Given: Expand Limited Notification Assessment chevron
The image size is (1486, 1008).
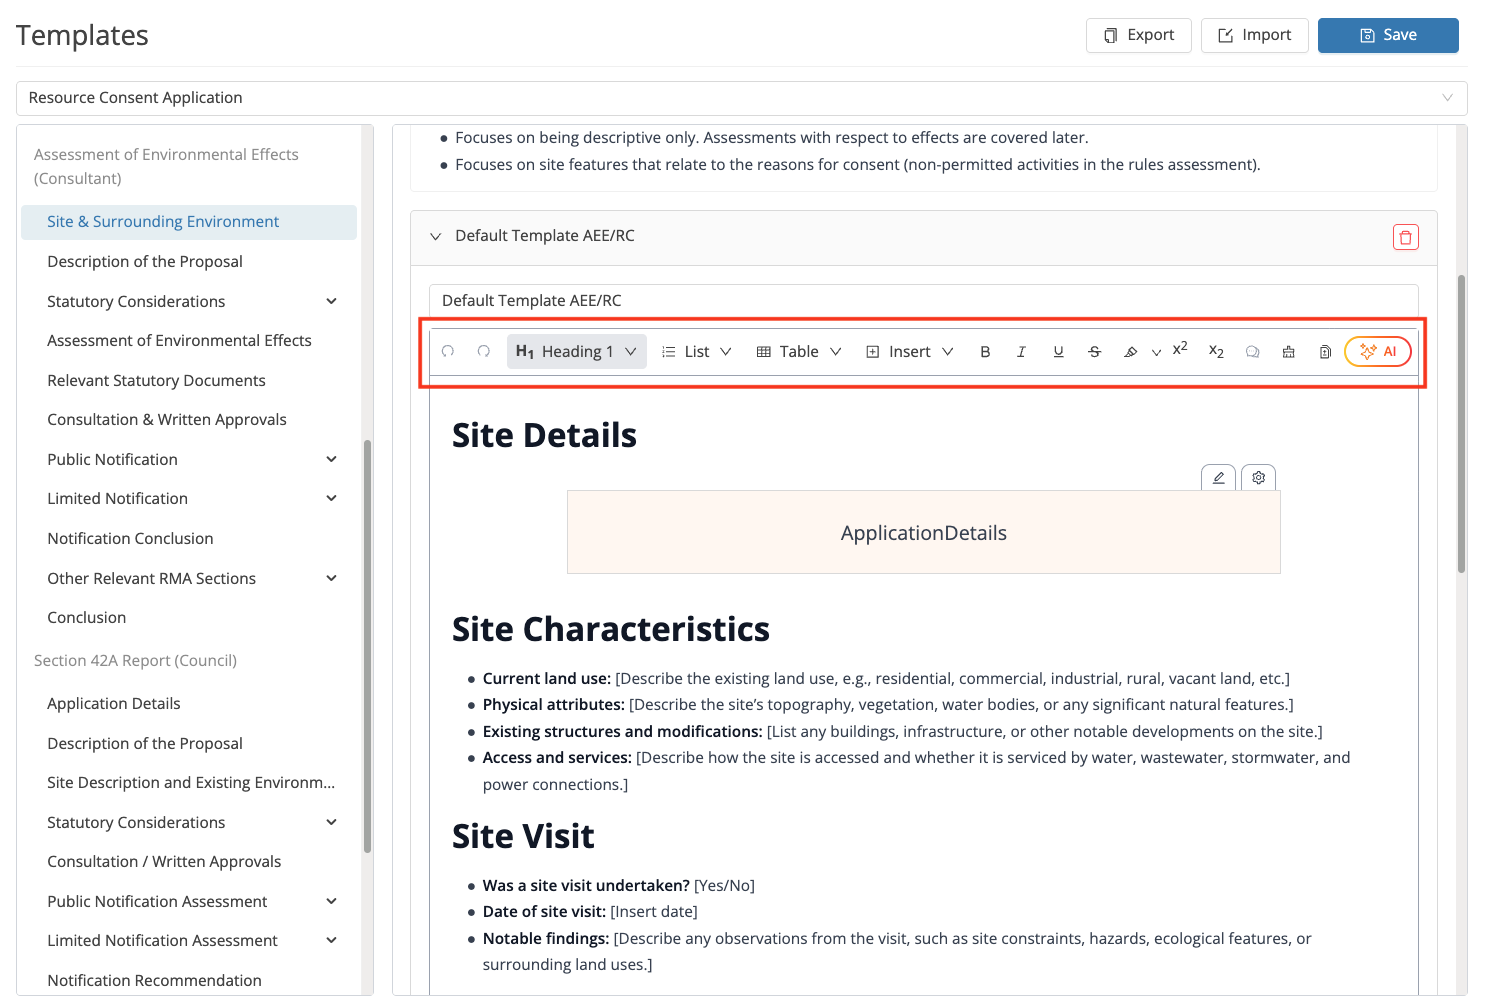Looking at the screenshot, I should (331, 940).
